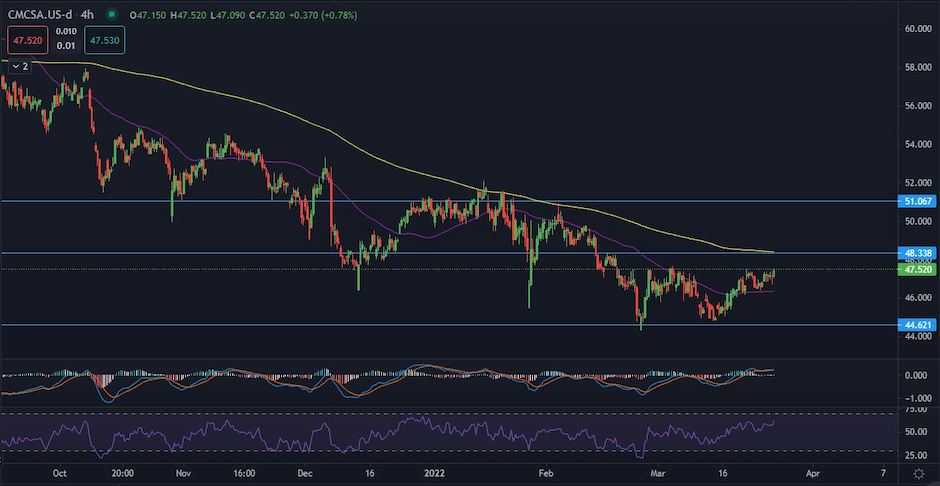
Task: Change the 4h interval label
Action: click(x=87, y=15)
